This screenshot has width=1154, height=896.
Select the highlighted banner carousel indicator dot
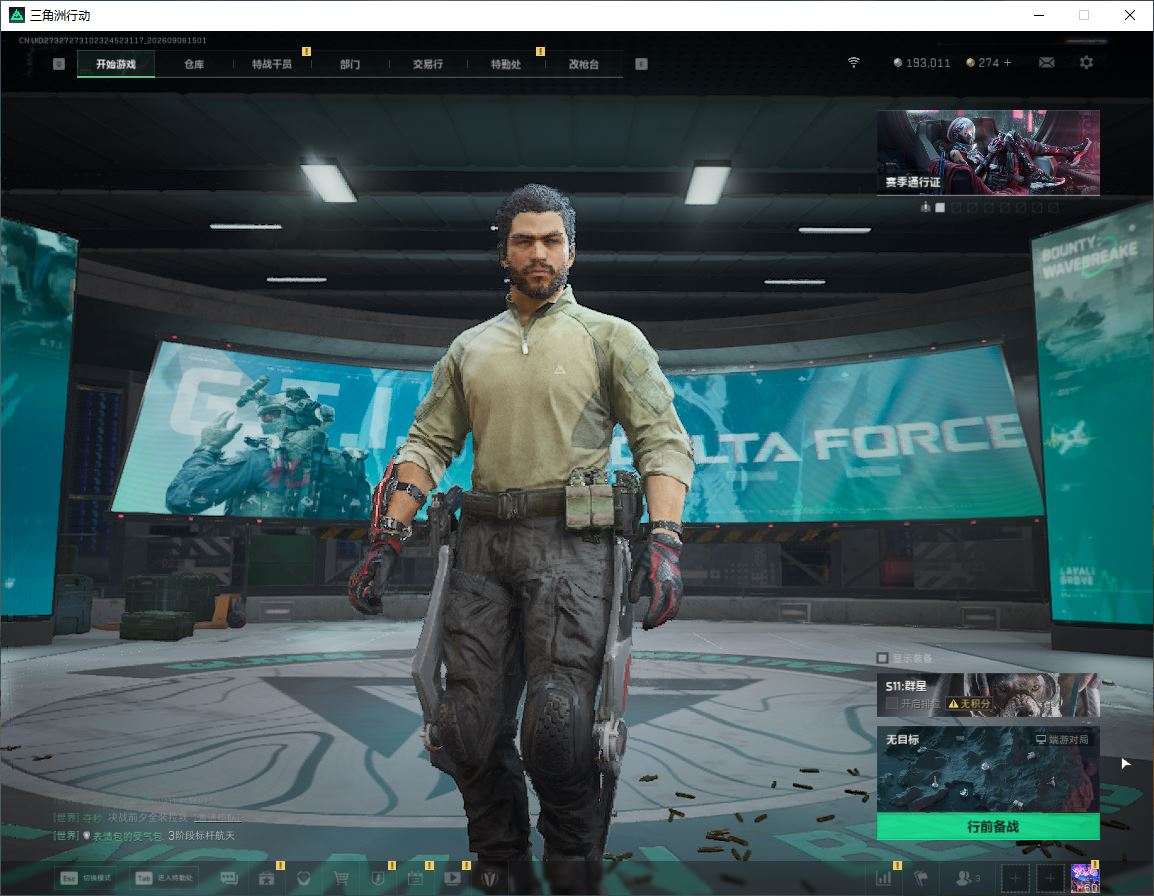940,208
